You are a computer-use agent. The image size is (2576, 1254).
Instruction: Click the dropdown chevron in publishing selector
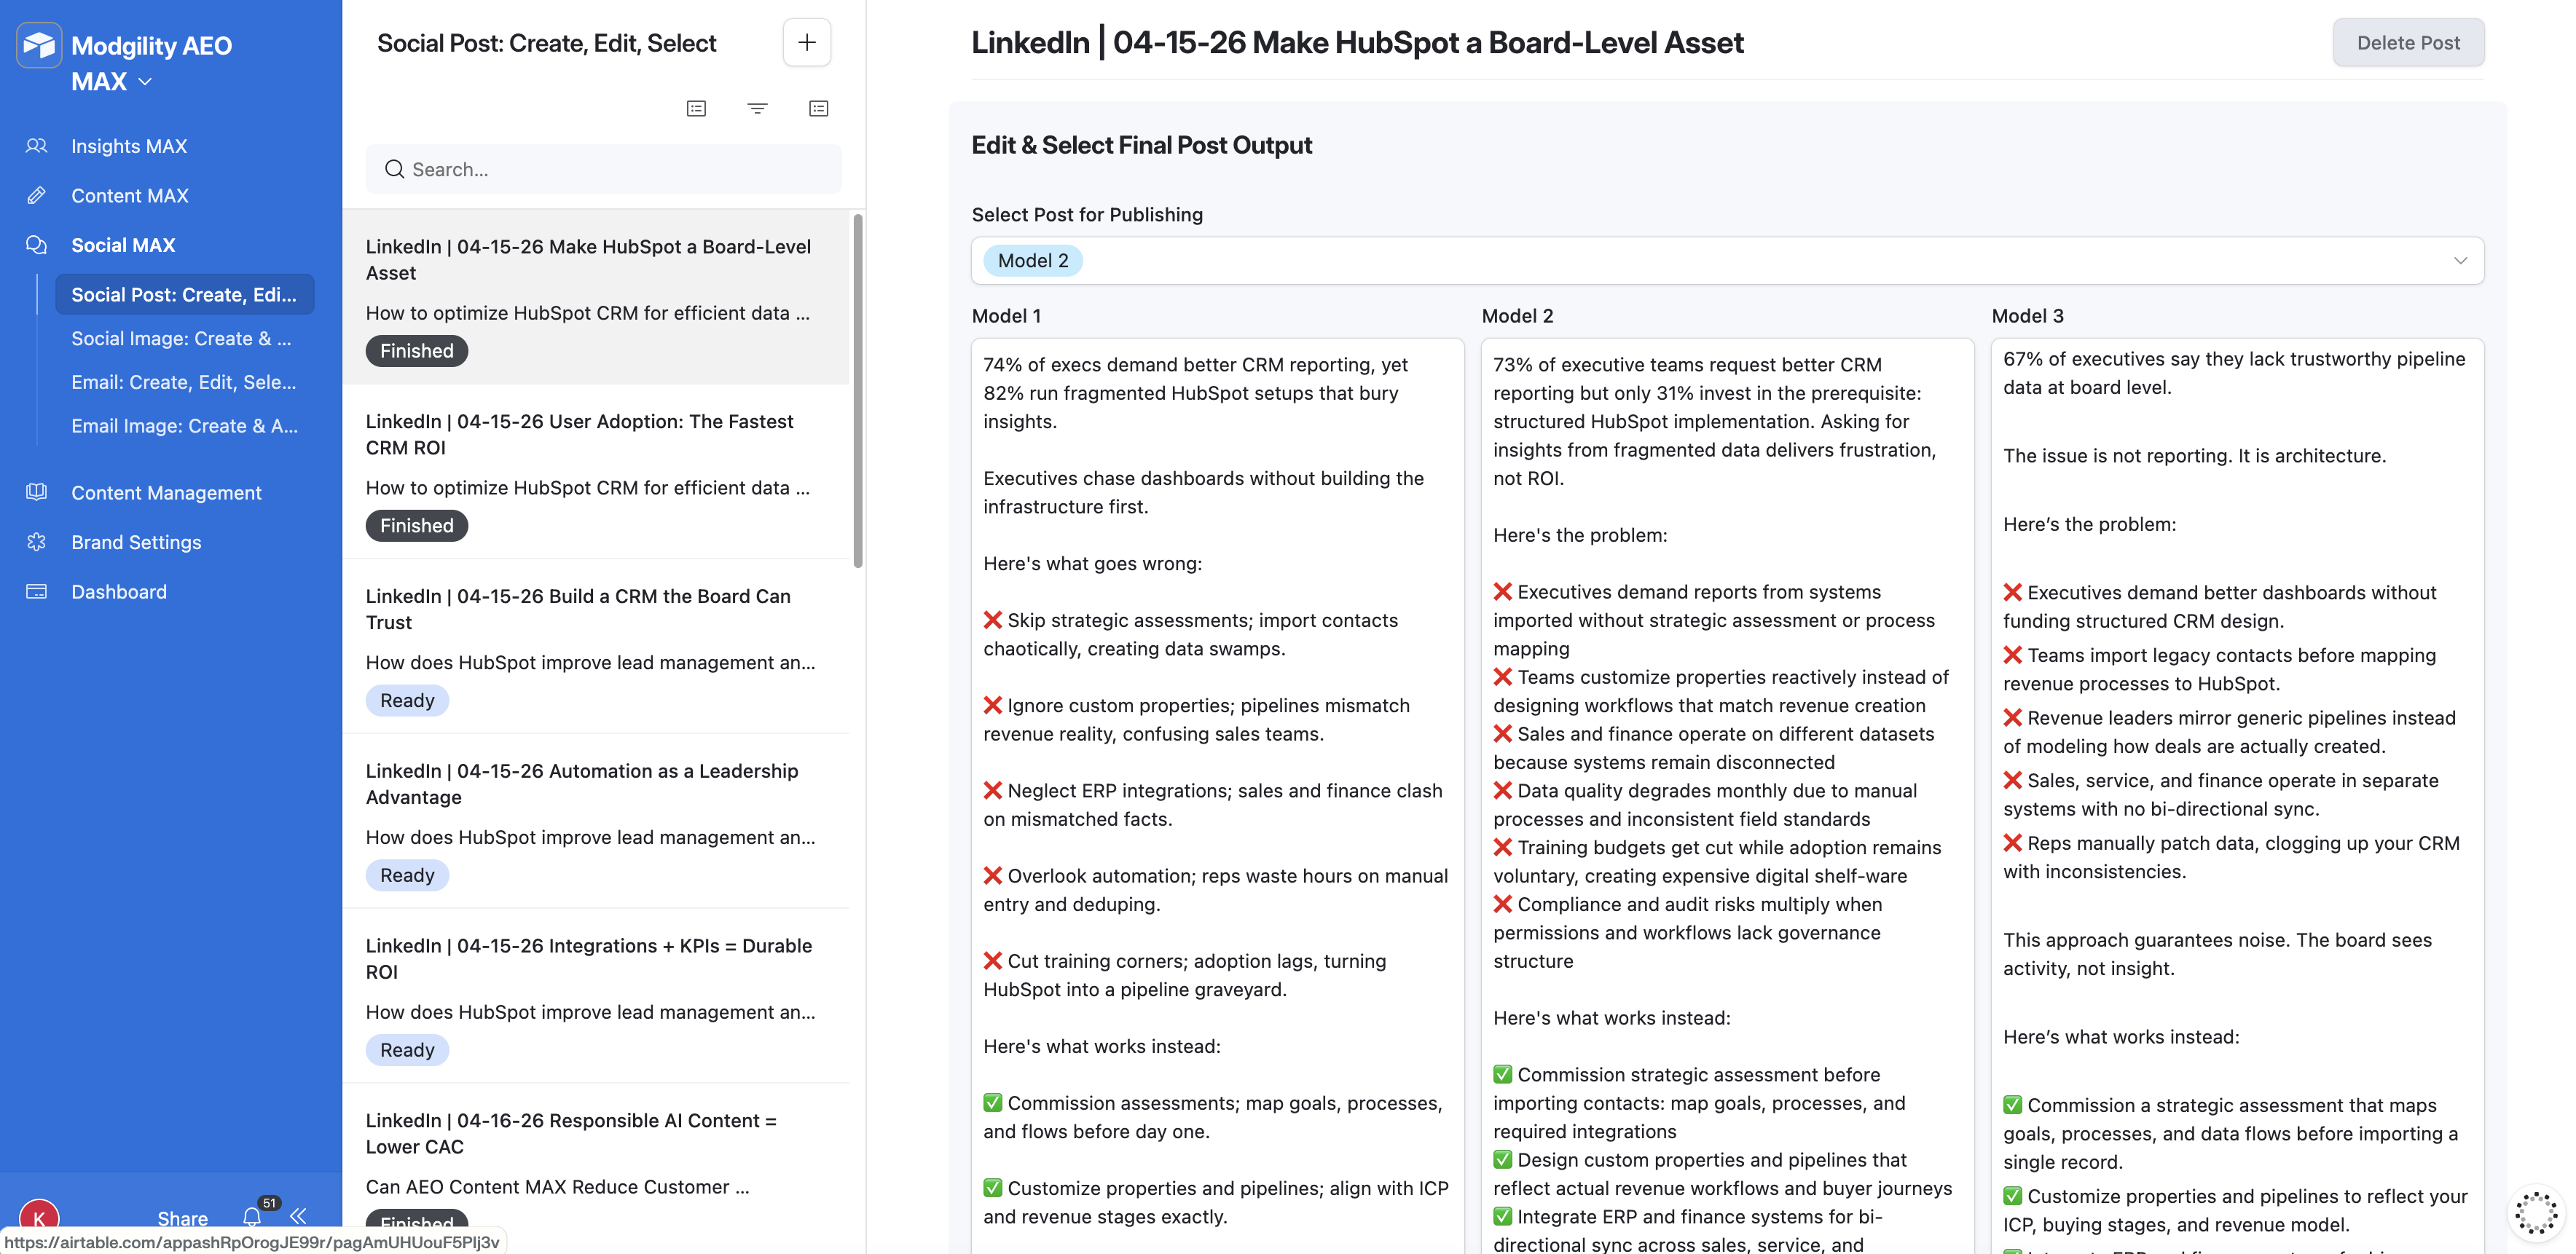pyautogui.click(x=2460, y=261)
